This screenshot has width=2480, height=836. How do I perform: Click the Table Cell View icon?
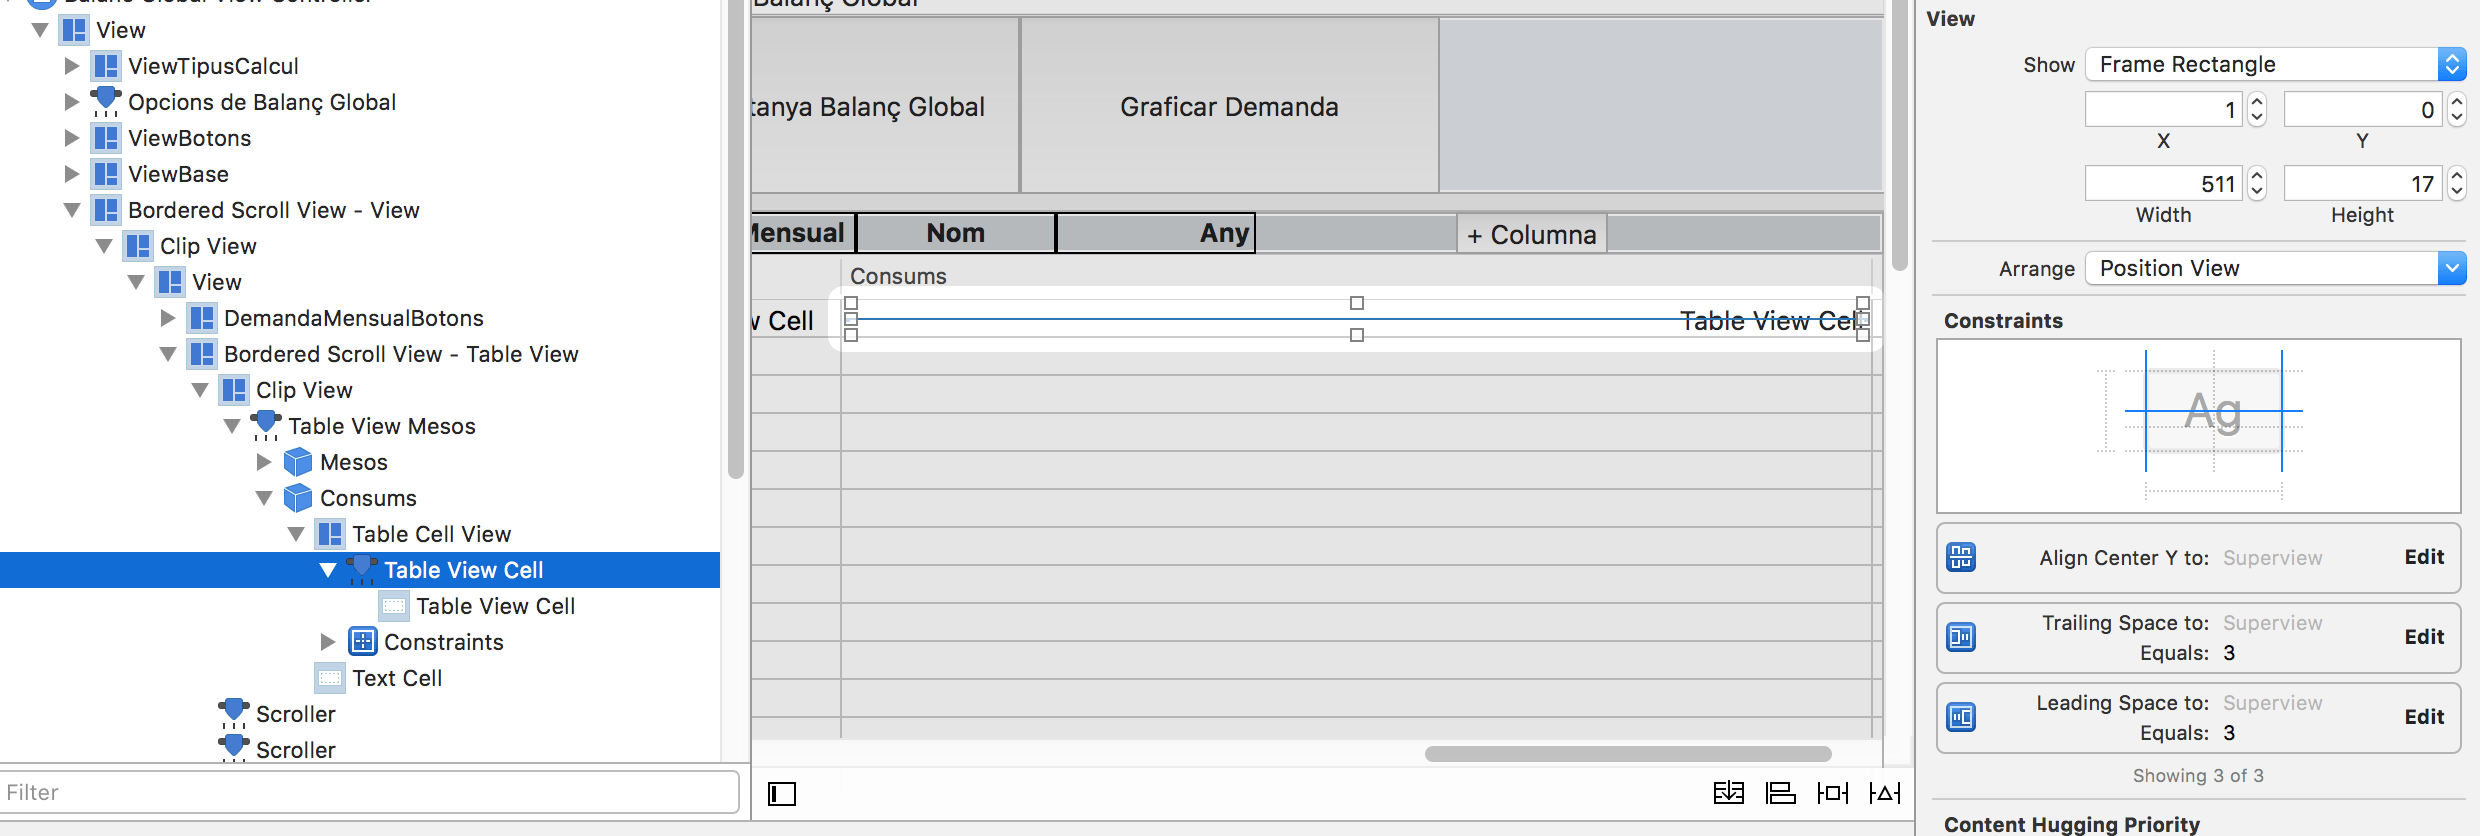330,534
